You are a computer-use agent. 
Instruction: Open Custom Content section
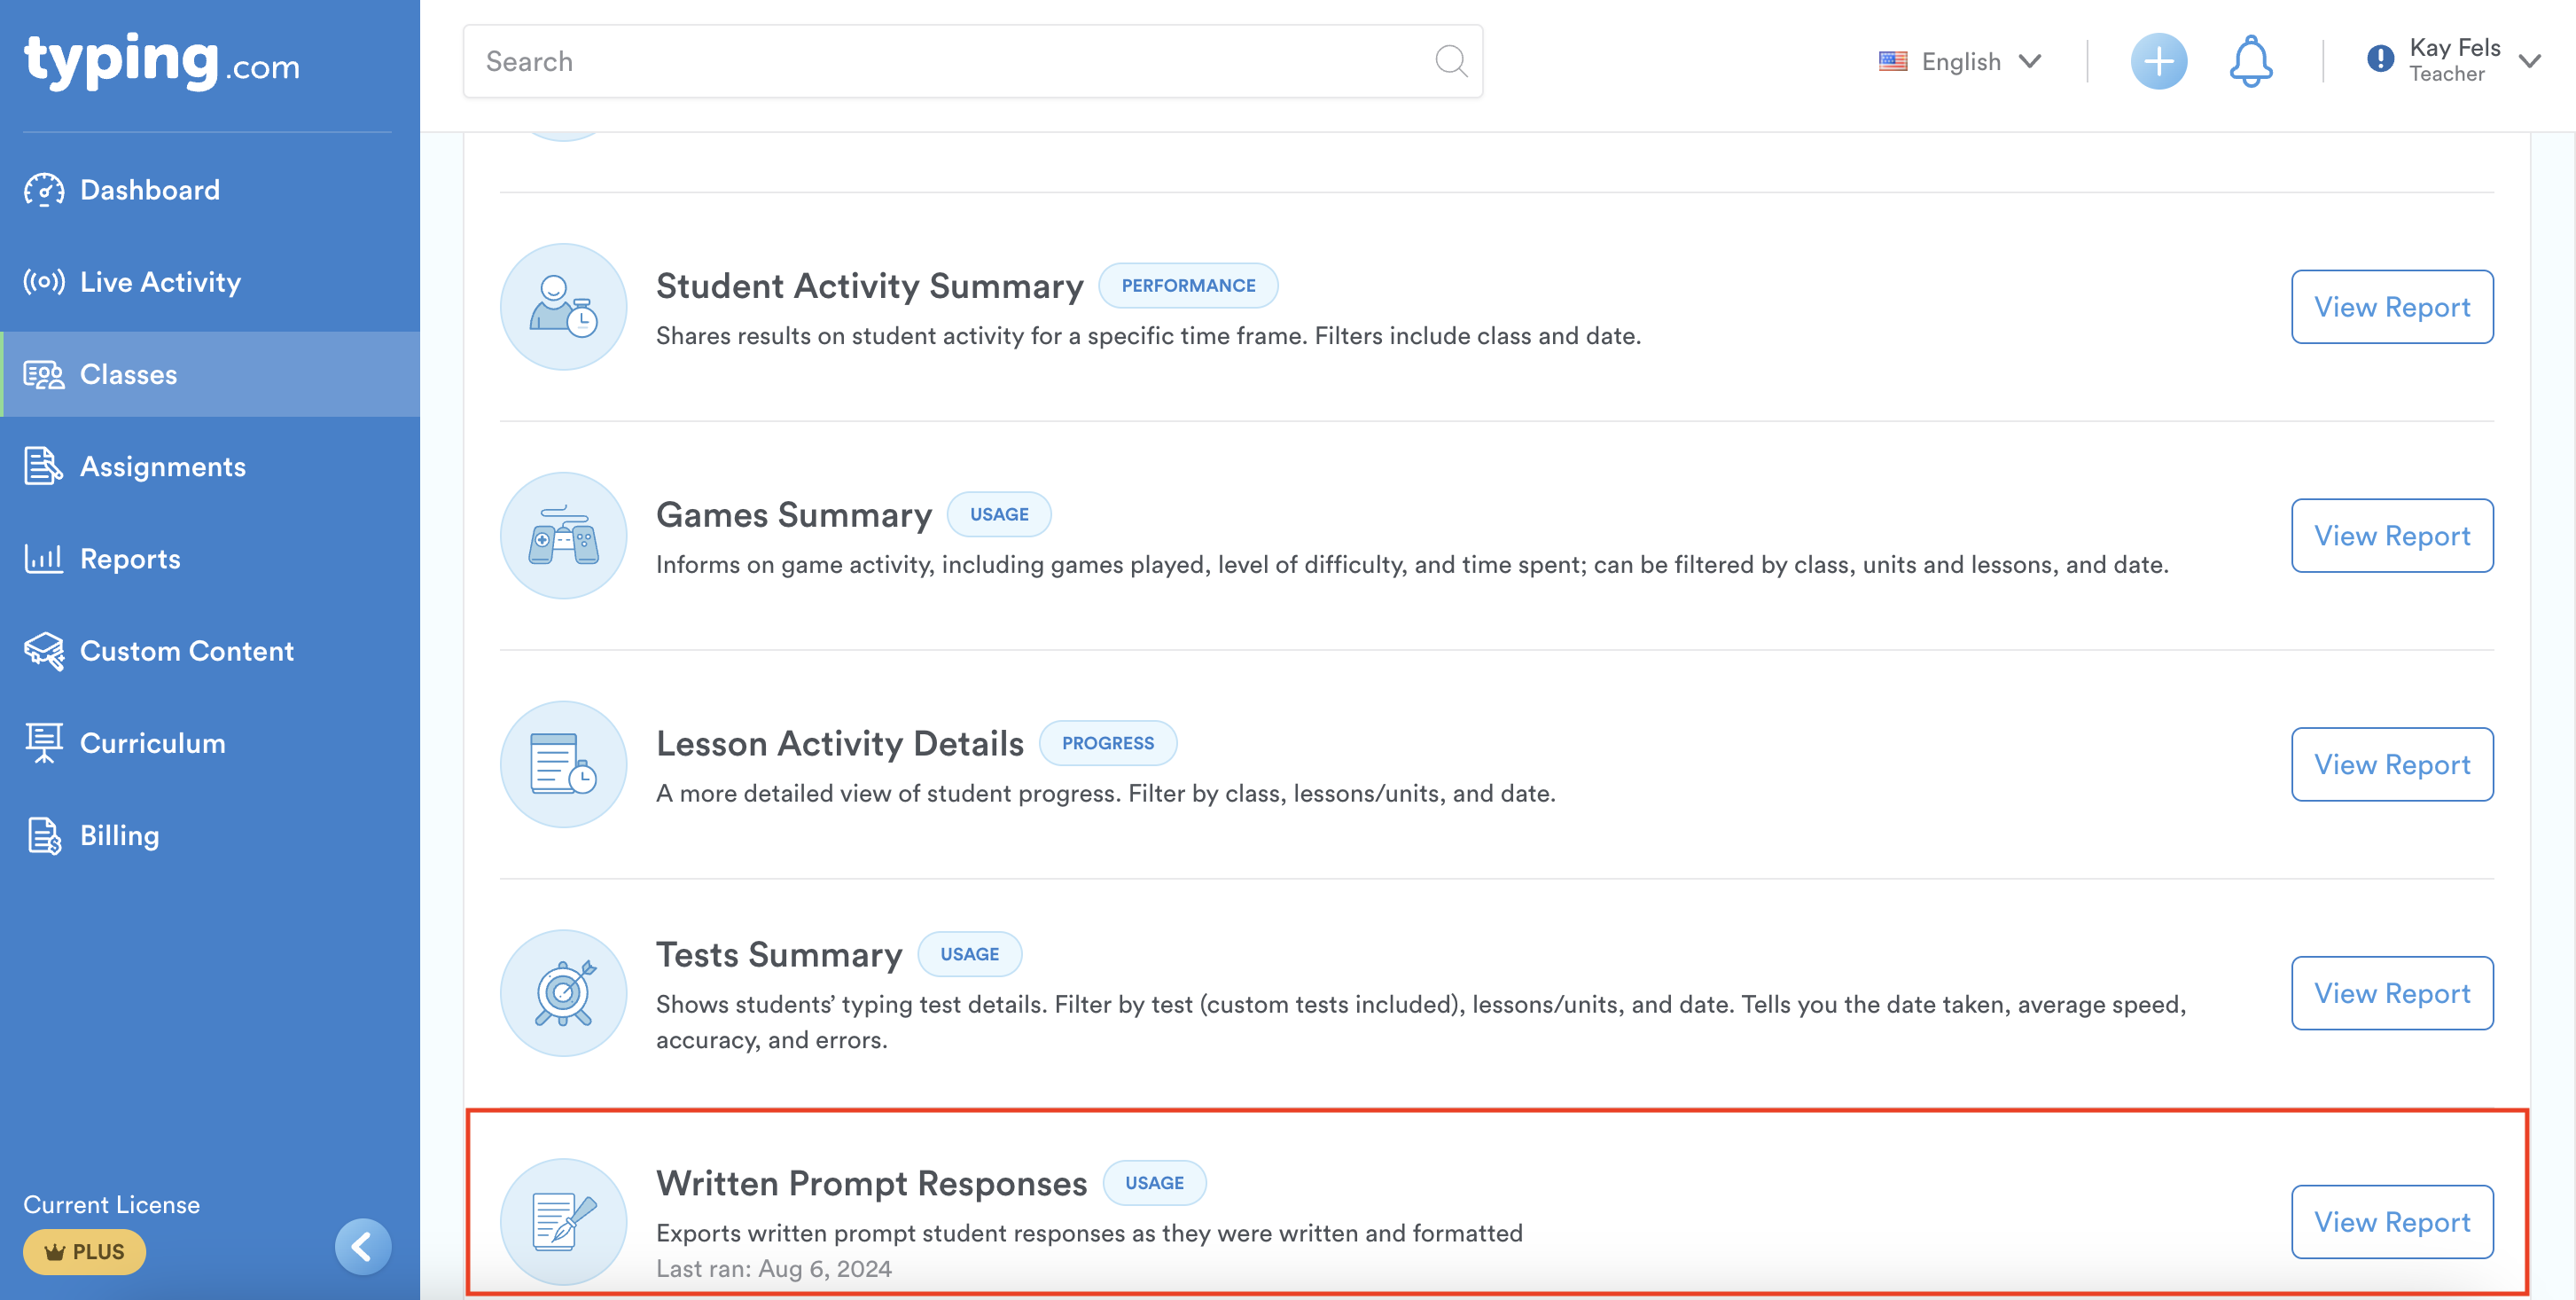tap(186, 651)
